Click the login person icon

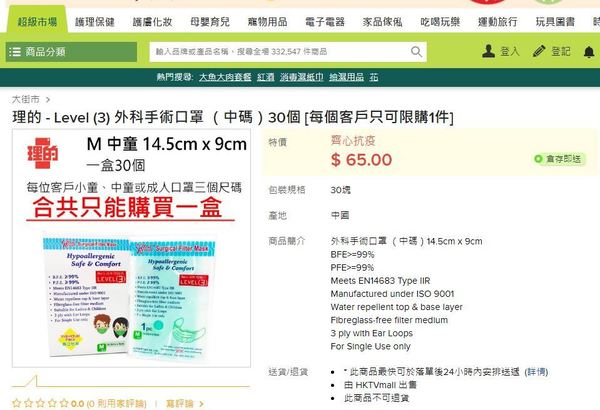coord(488,51)
